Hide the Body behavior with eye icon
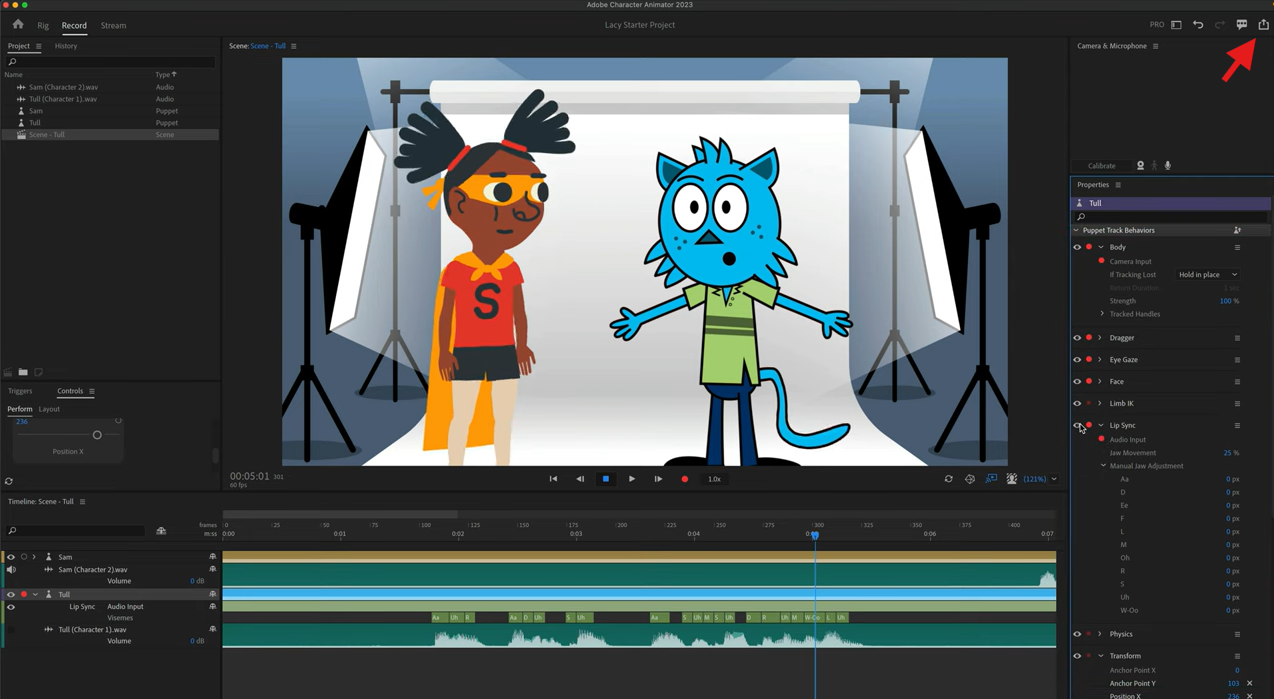Viewport: 1274px width, 699px height. click(x=1077, y=247)
